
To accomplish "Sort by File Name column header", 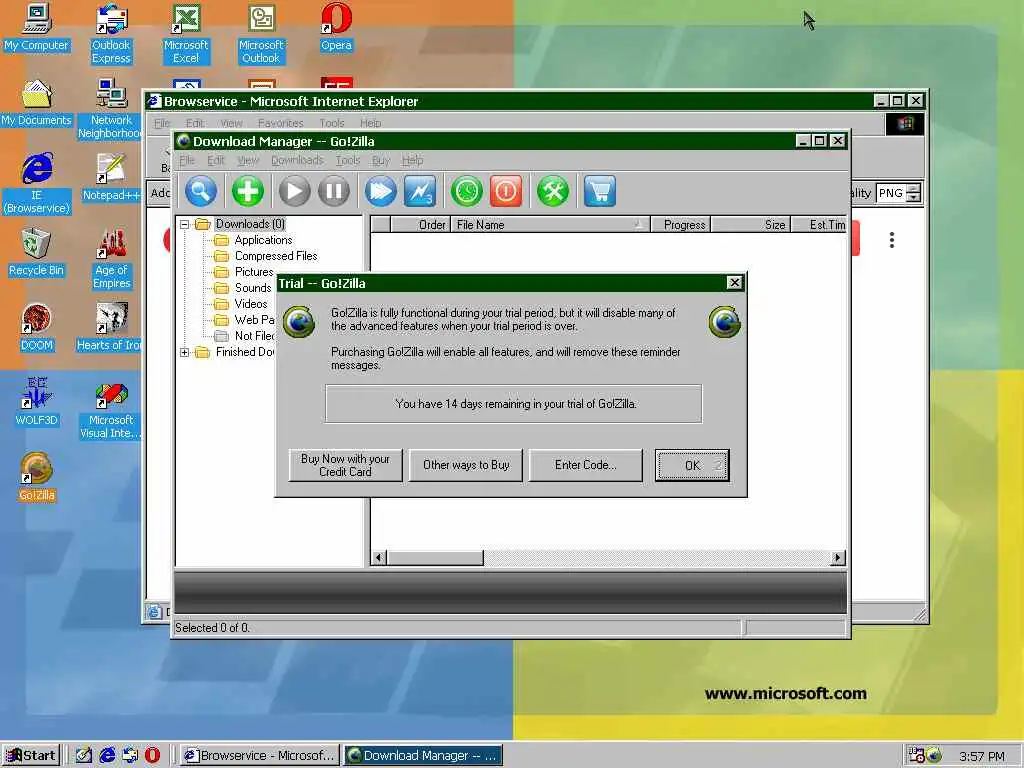I will click(550, 225).
